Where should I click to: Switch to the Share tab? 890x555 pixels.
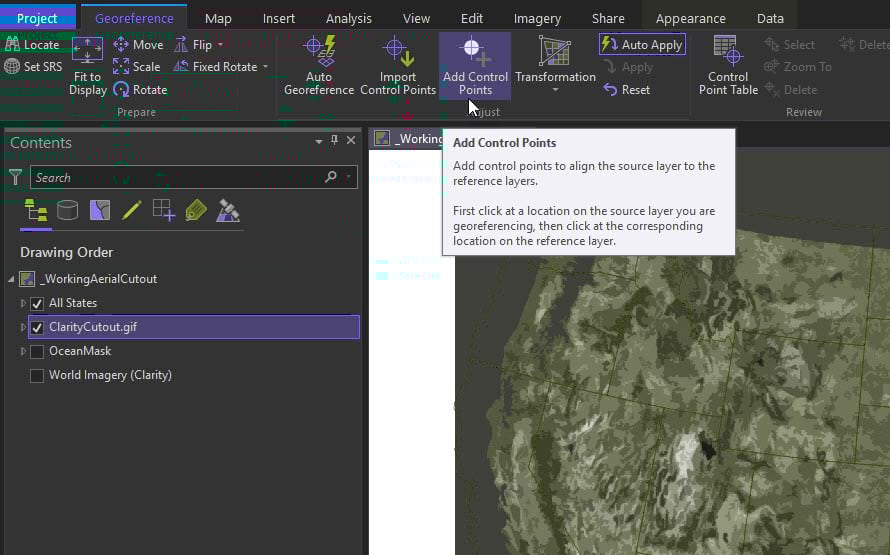click(608, 18)
